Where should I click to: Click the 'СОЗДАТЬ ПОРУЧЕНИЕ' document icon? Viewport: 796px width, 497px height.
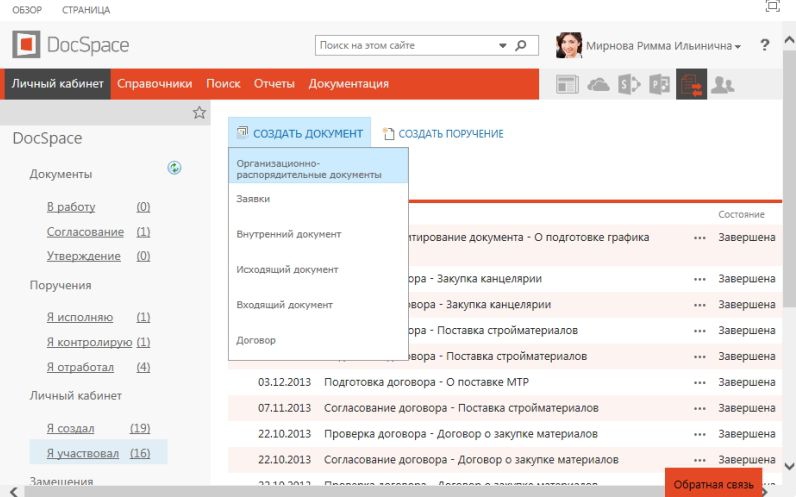click(388, 134)
